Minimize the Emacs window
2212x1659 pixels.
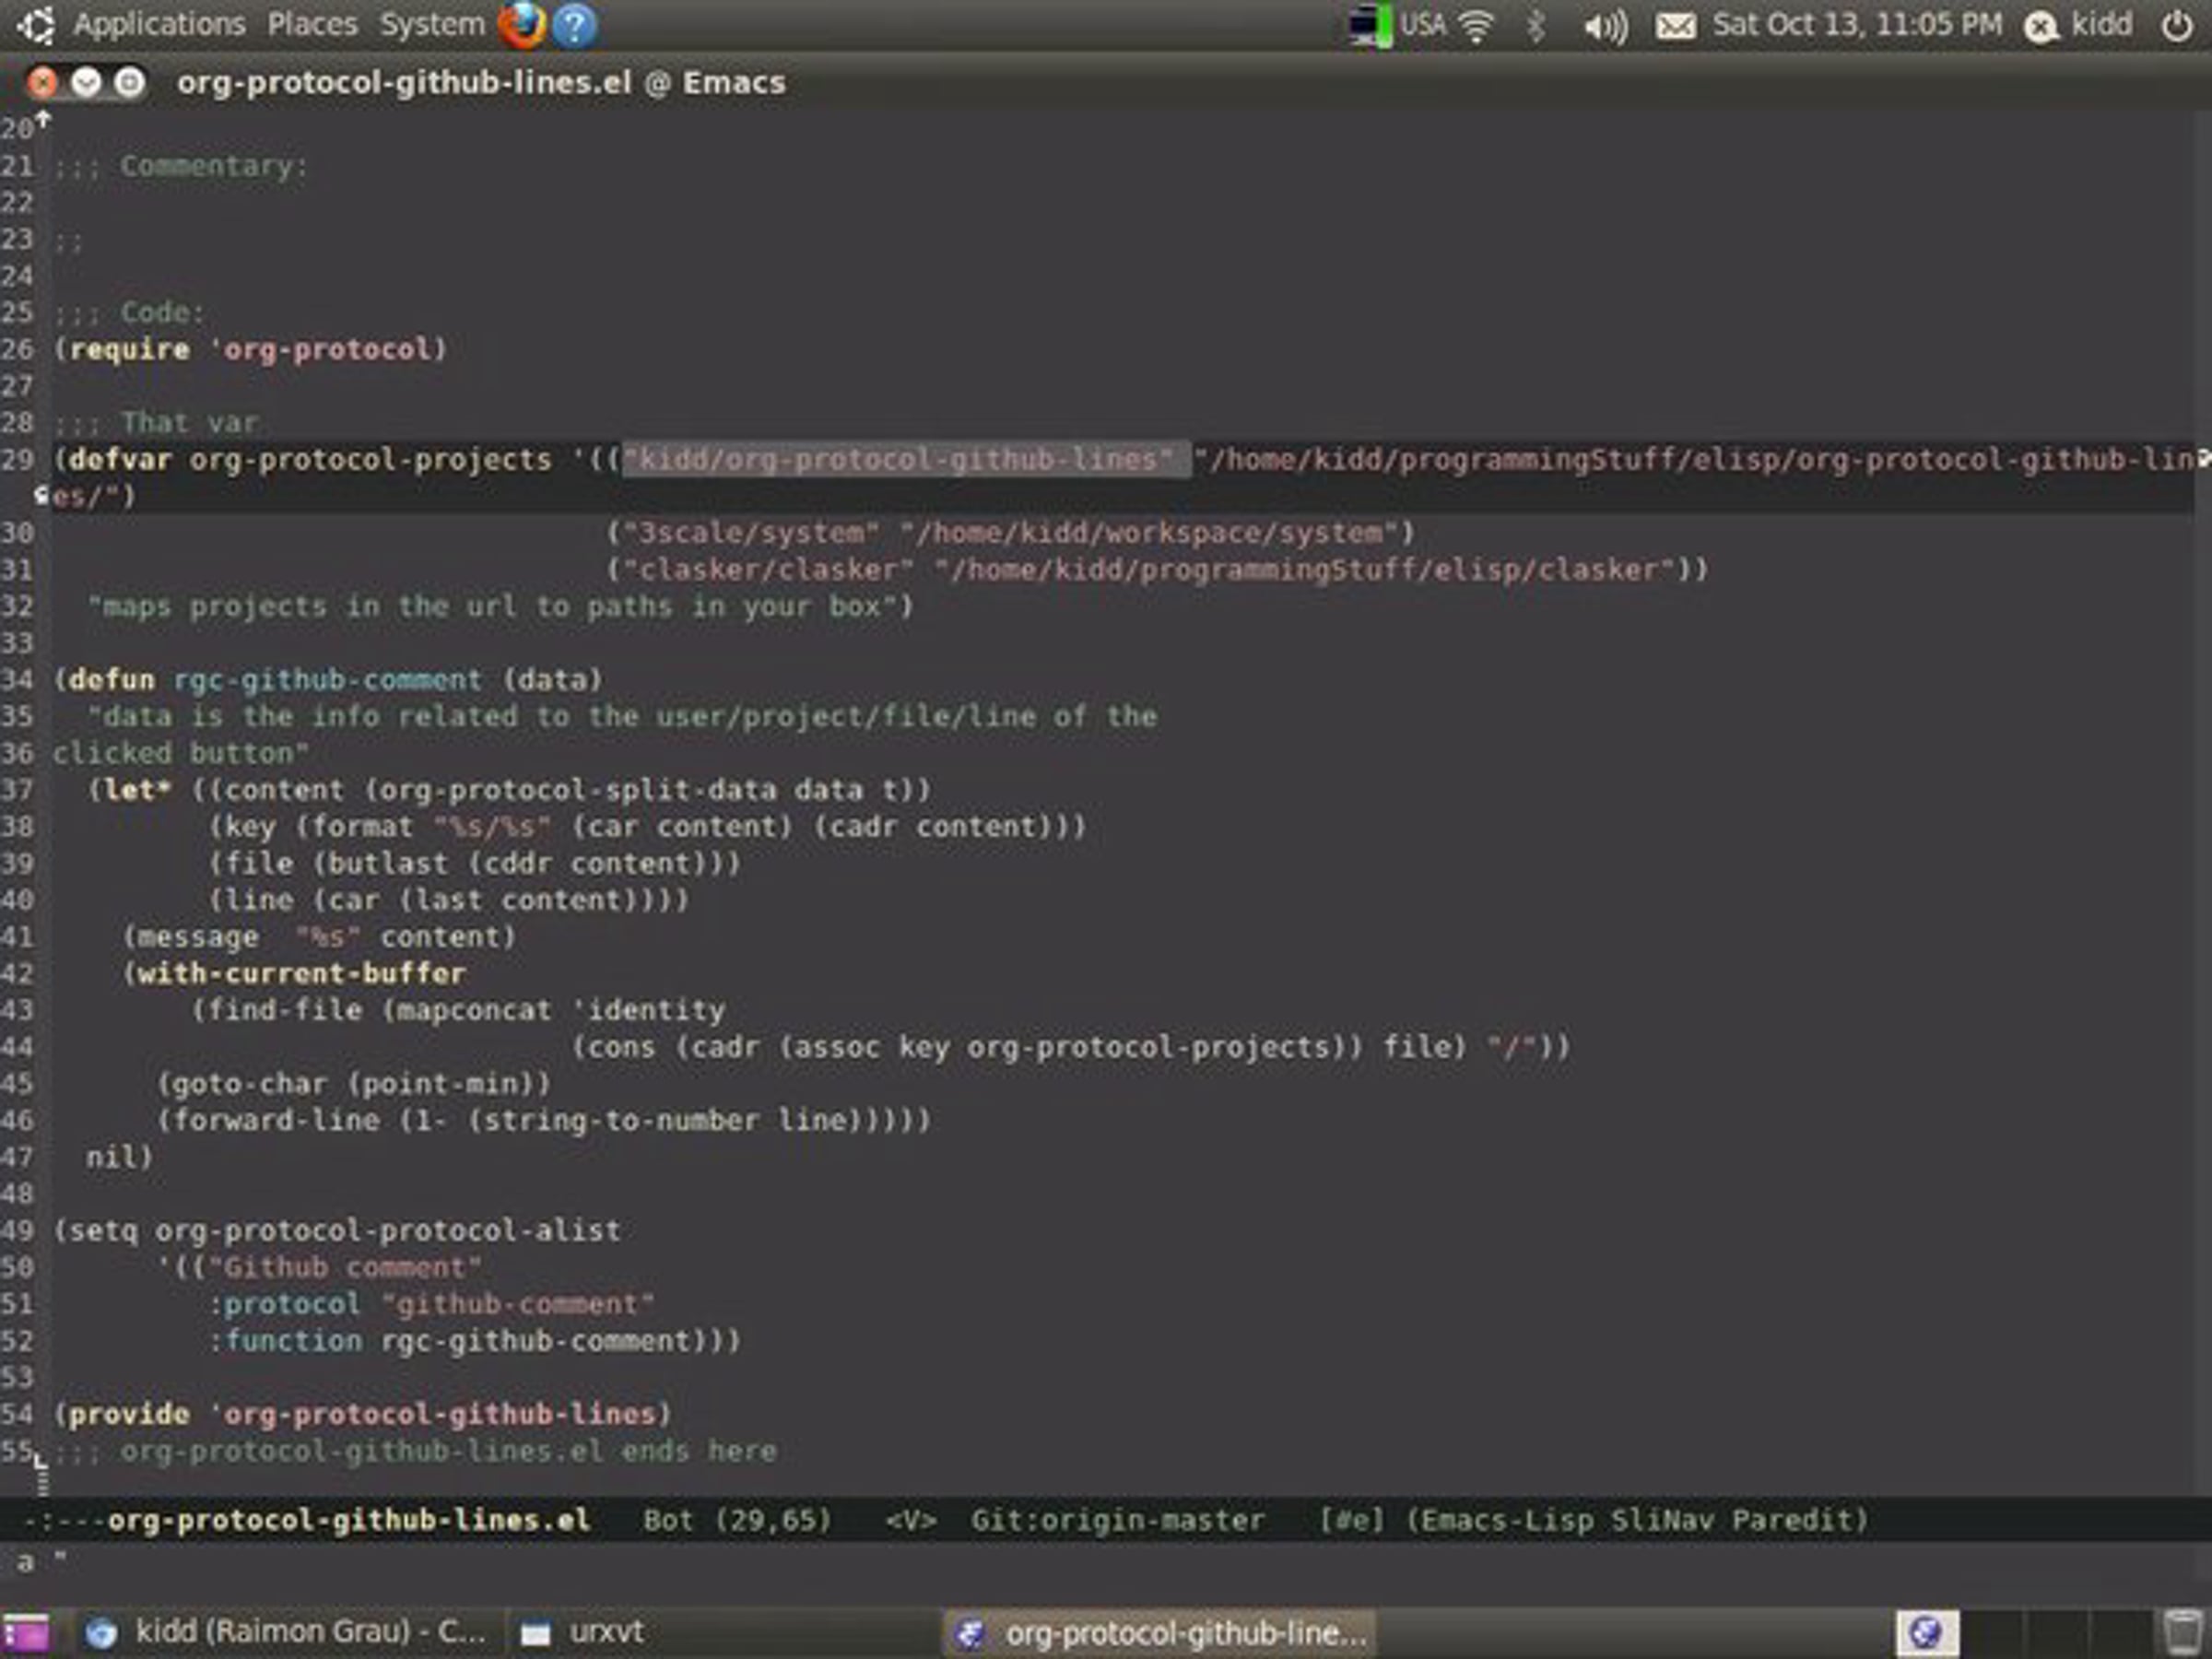click(x=86, y=82)
